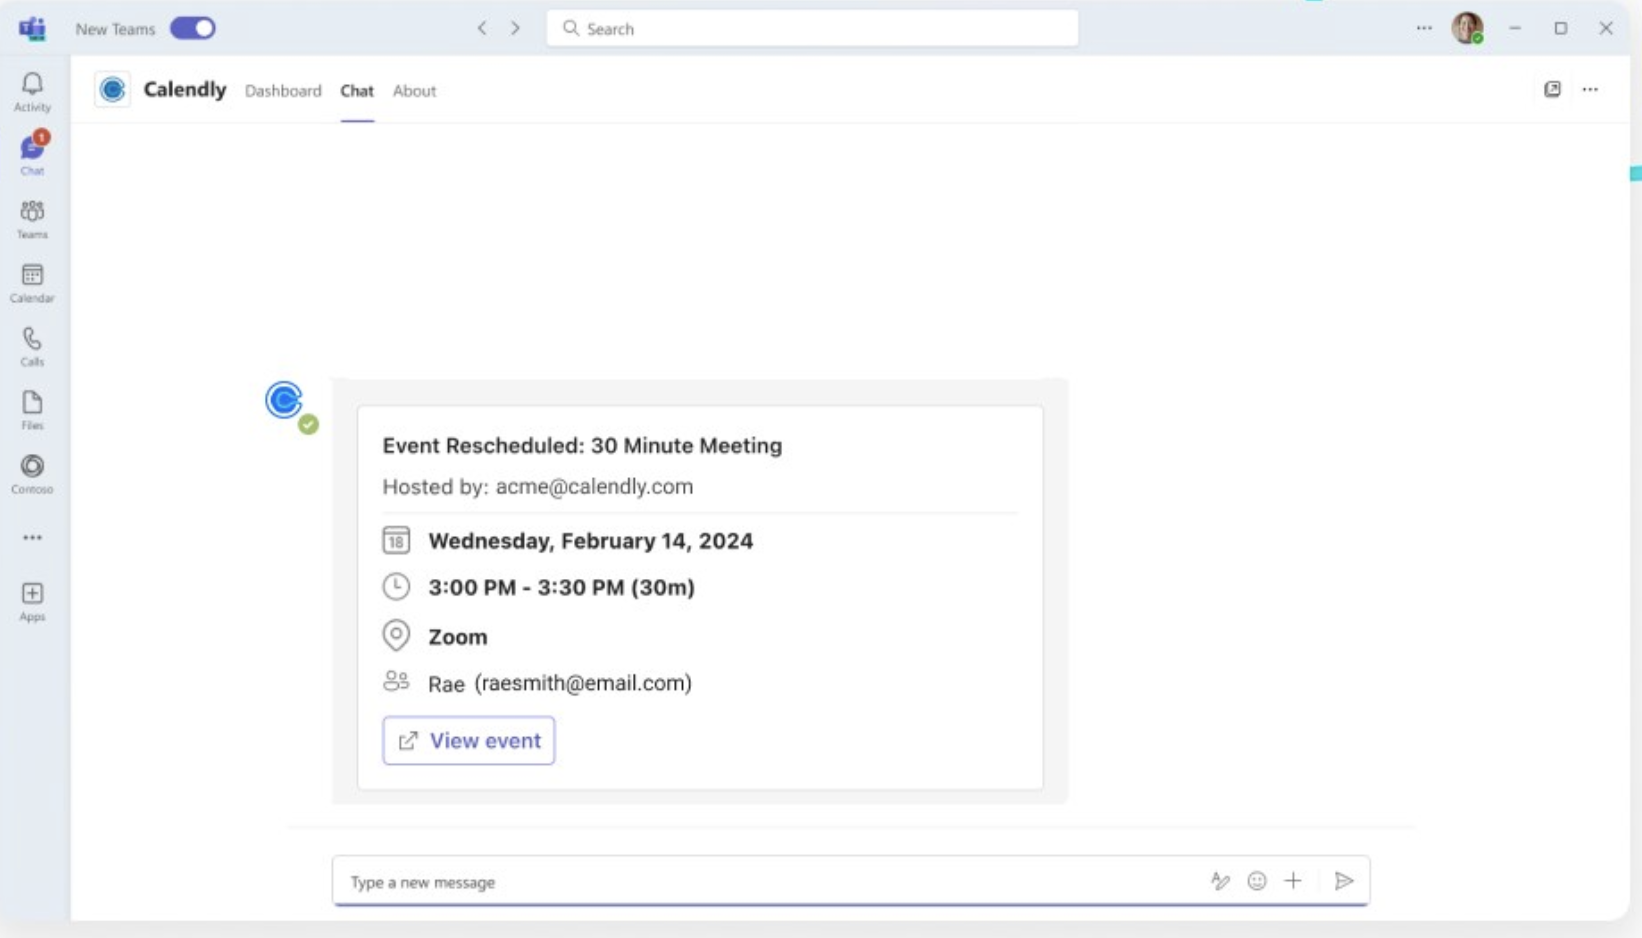Switch to the Dashboard tab
The width and height of the screenshot is (1642, 938).
point(283,91)
